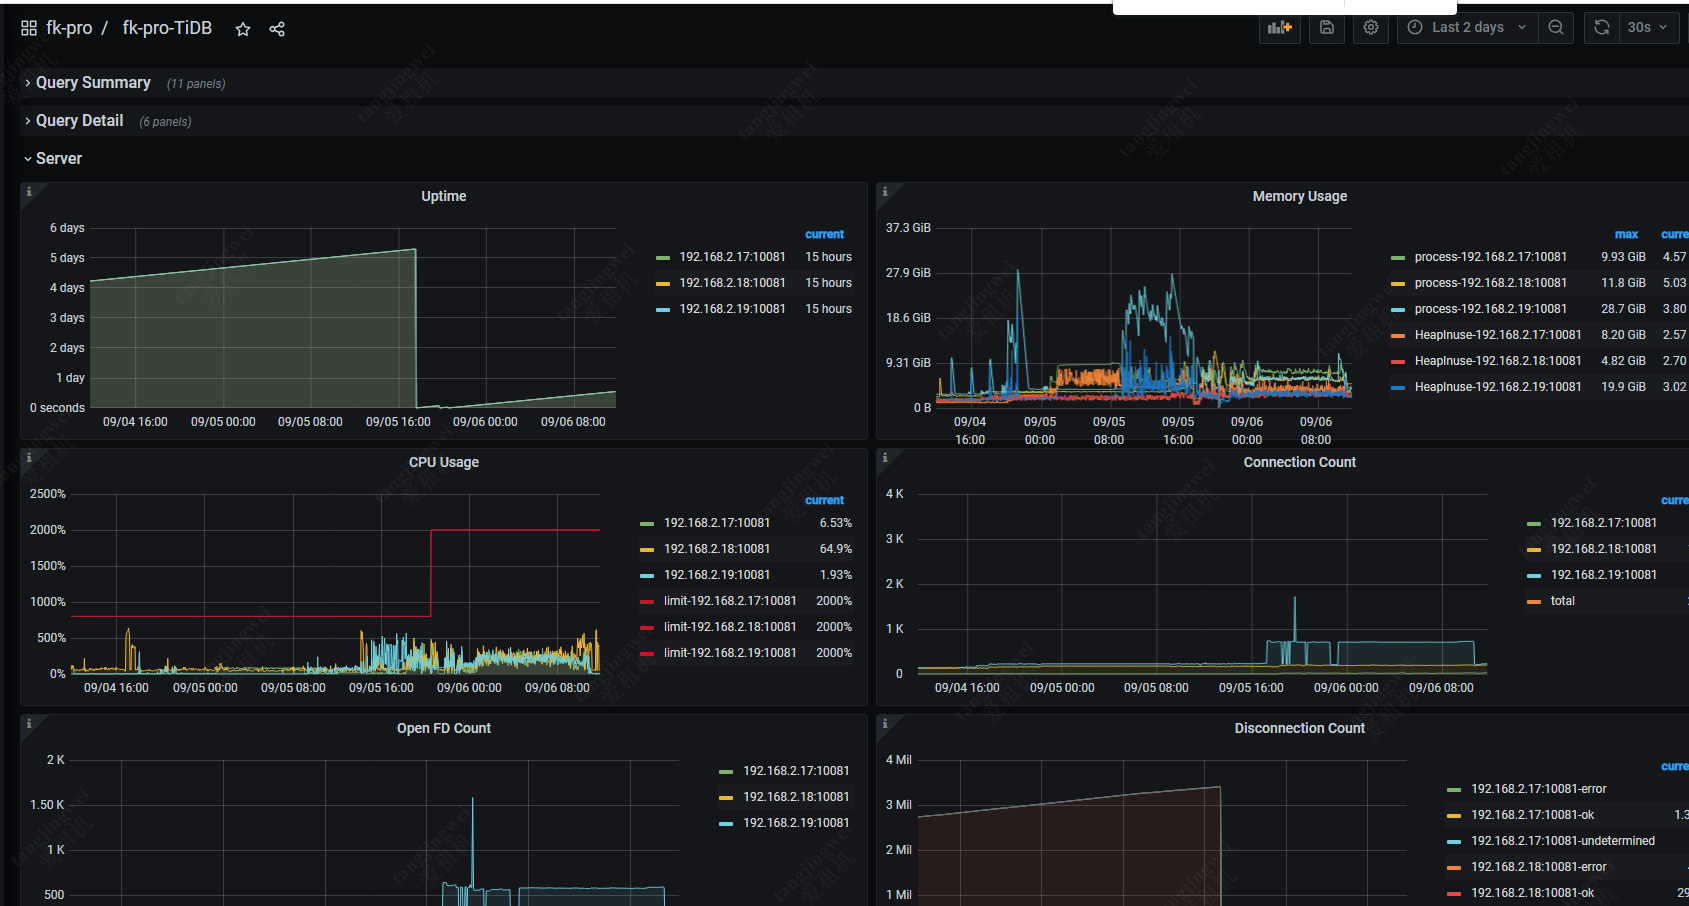
Task: Click the 28.7 GiB max memory value
Action: tap(1623, 309)
